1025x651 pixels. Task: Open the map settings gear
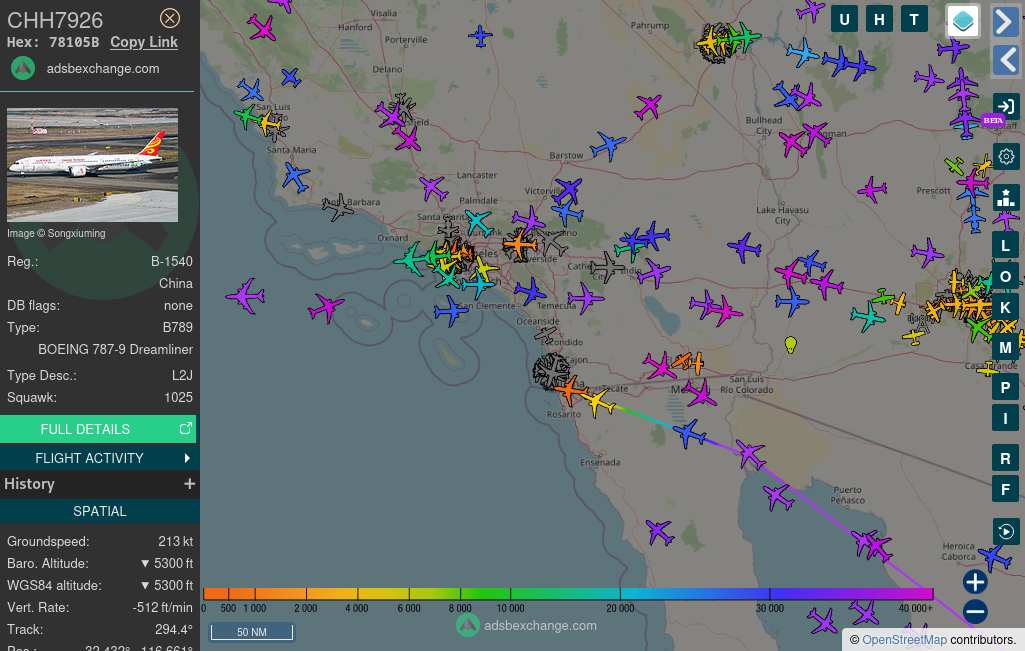point(1006,156)
